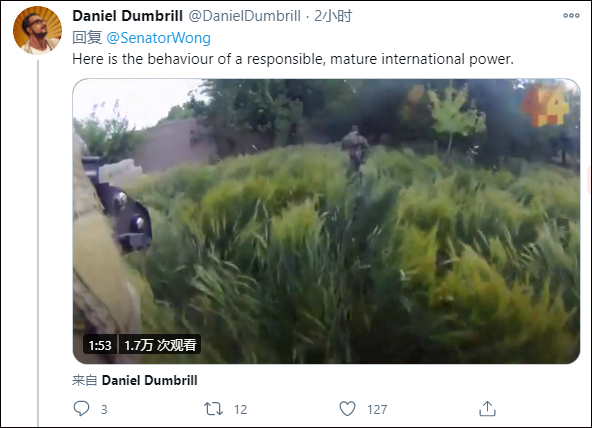Click the share upload icon
Viewport: 592px width, 428px height.
[487, 408]
